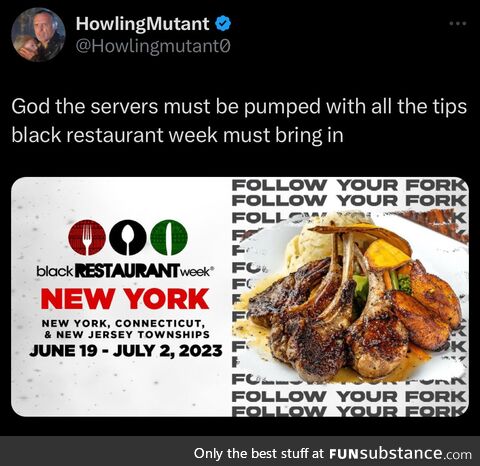Click the red fork circle icon
The height and width of the screenshot is (466, 480).
(x=87, y=238)
